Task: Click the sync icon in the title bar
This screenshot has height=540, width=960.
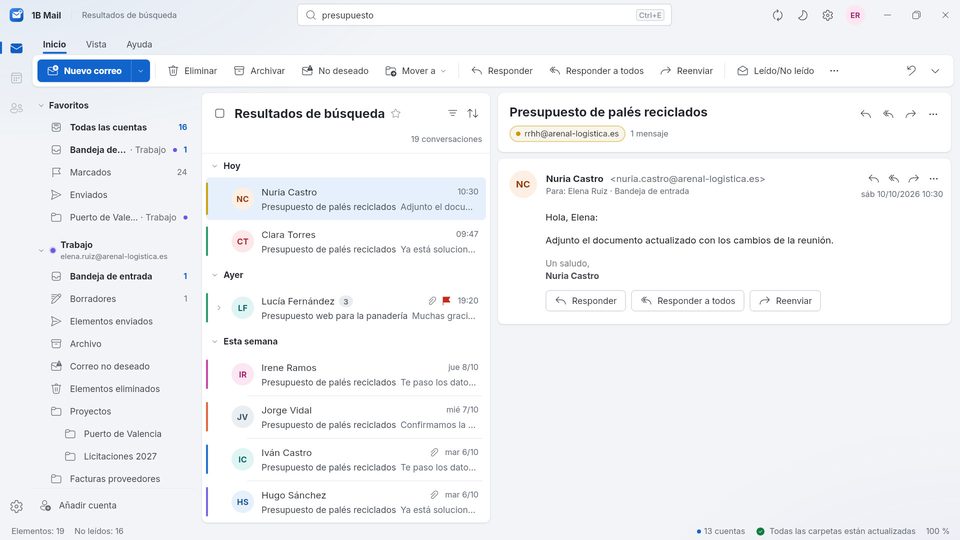Action: tap(778, 15)
